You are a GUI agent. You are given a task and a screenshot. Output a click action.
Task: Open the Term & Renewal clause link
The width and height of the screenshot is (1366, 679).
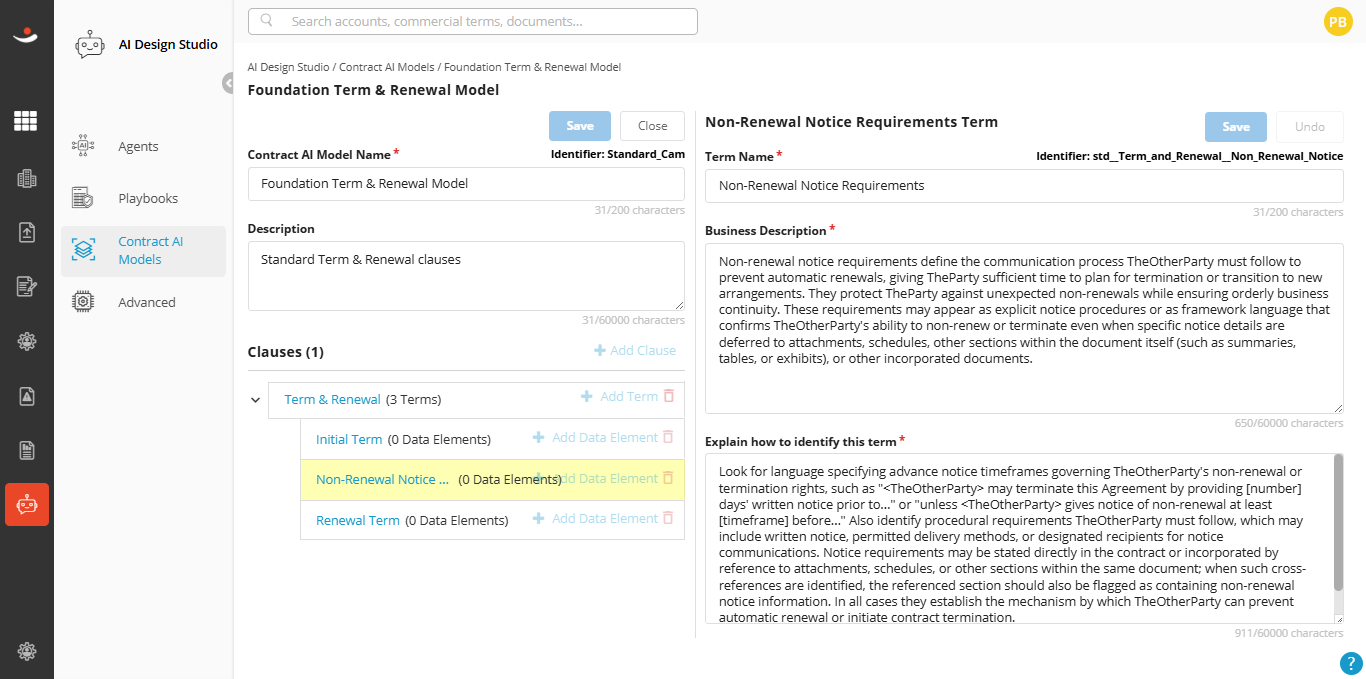[332, 399]
